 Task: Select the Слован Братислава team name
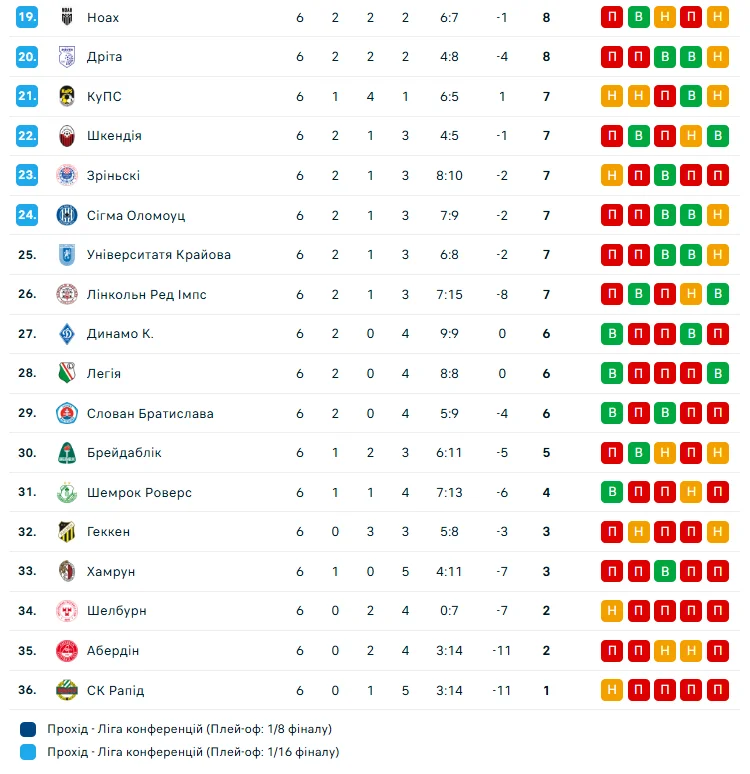150,413
